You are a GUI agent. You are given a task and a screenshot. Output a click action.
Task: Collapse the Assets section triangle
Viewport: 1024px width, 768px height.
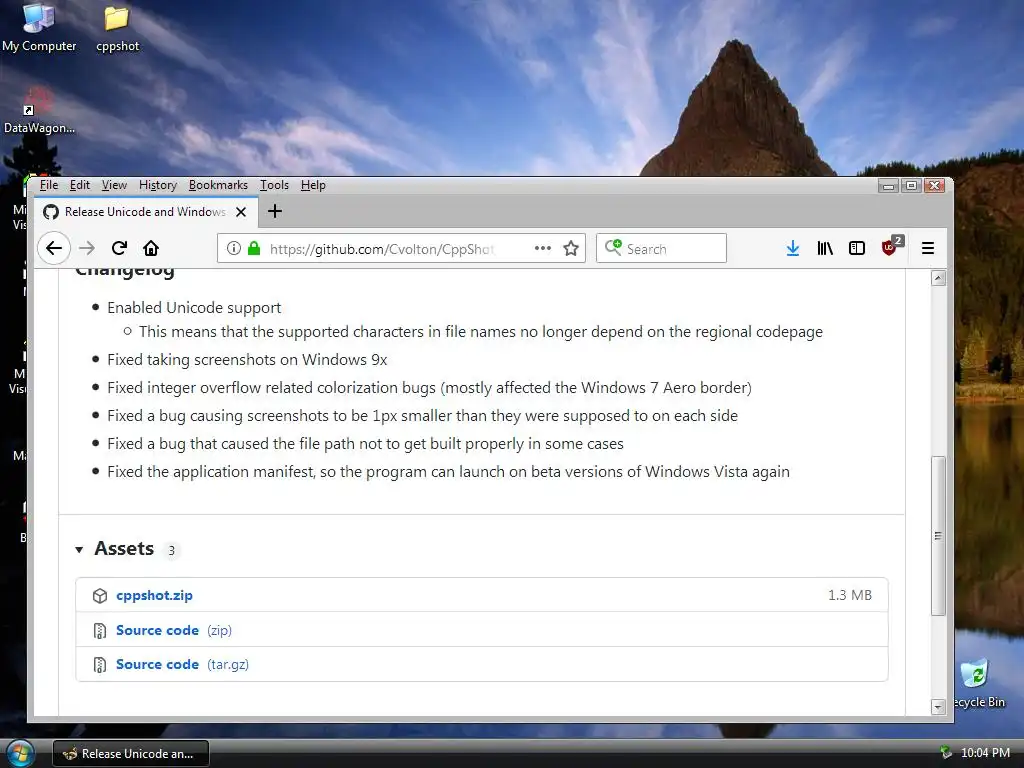coord(79,550)
